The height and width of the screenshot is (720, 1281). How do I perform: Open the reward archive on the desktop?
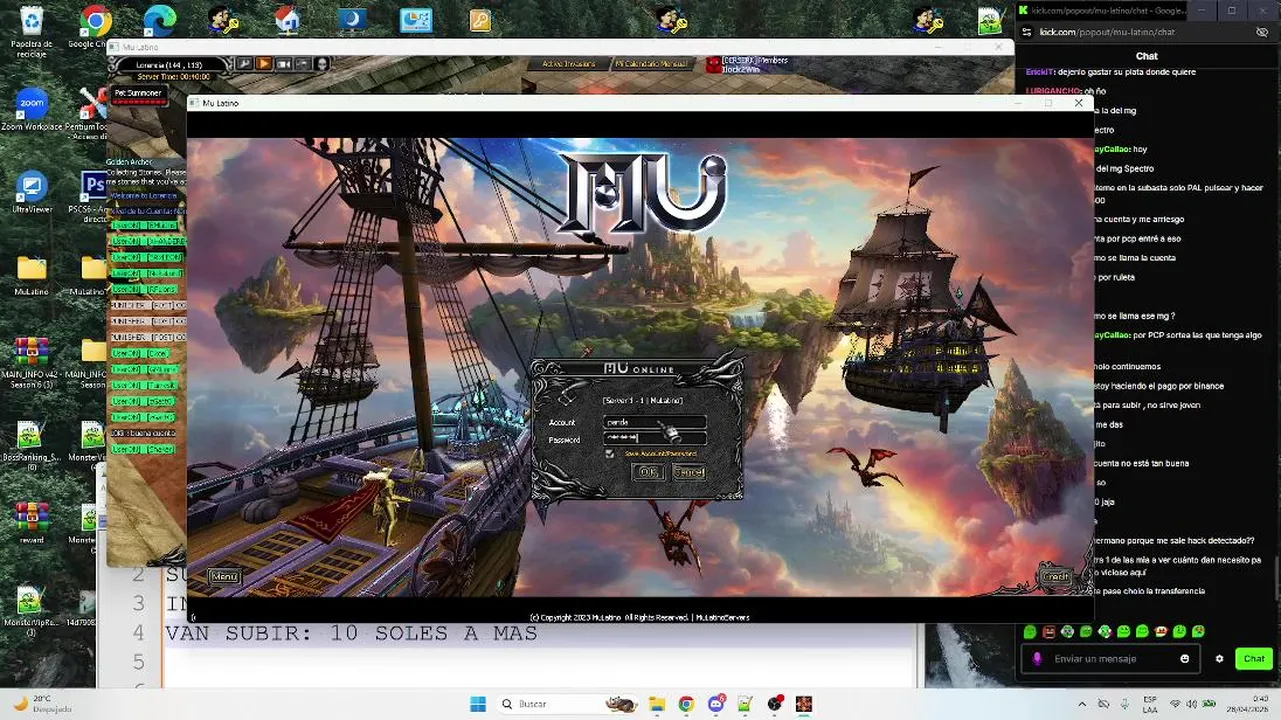(32, 522)
